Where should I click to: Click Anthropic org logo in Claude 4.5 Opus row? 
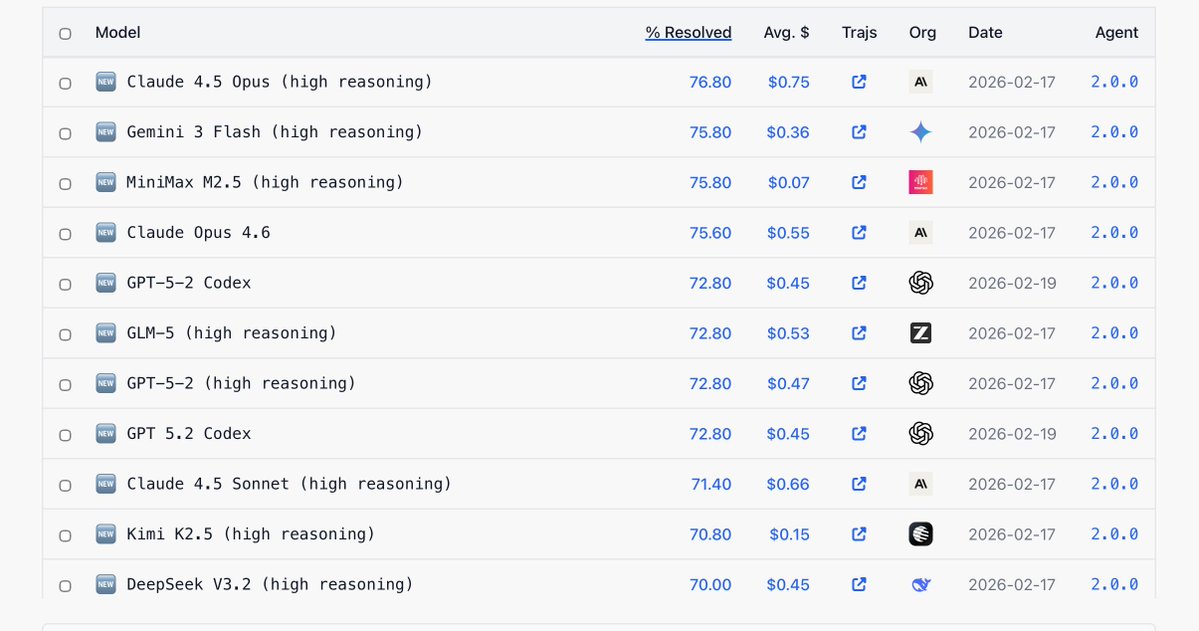click(x=921, y=82)
